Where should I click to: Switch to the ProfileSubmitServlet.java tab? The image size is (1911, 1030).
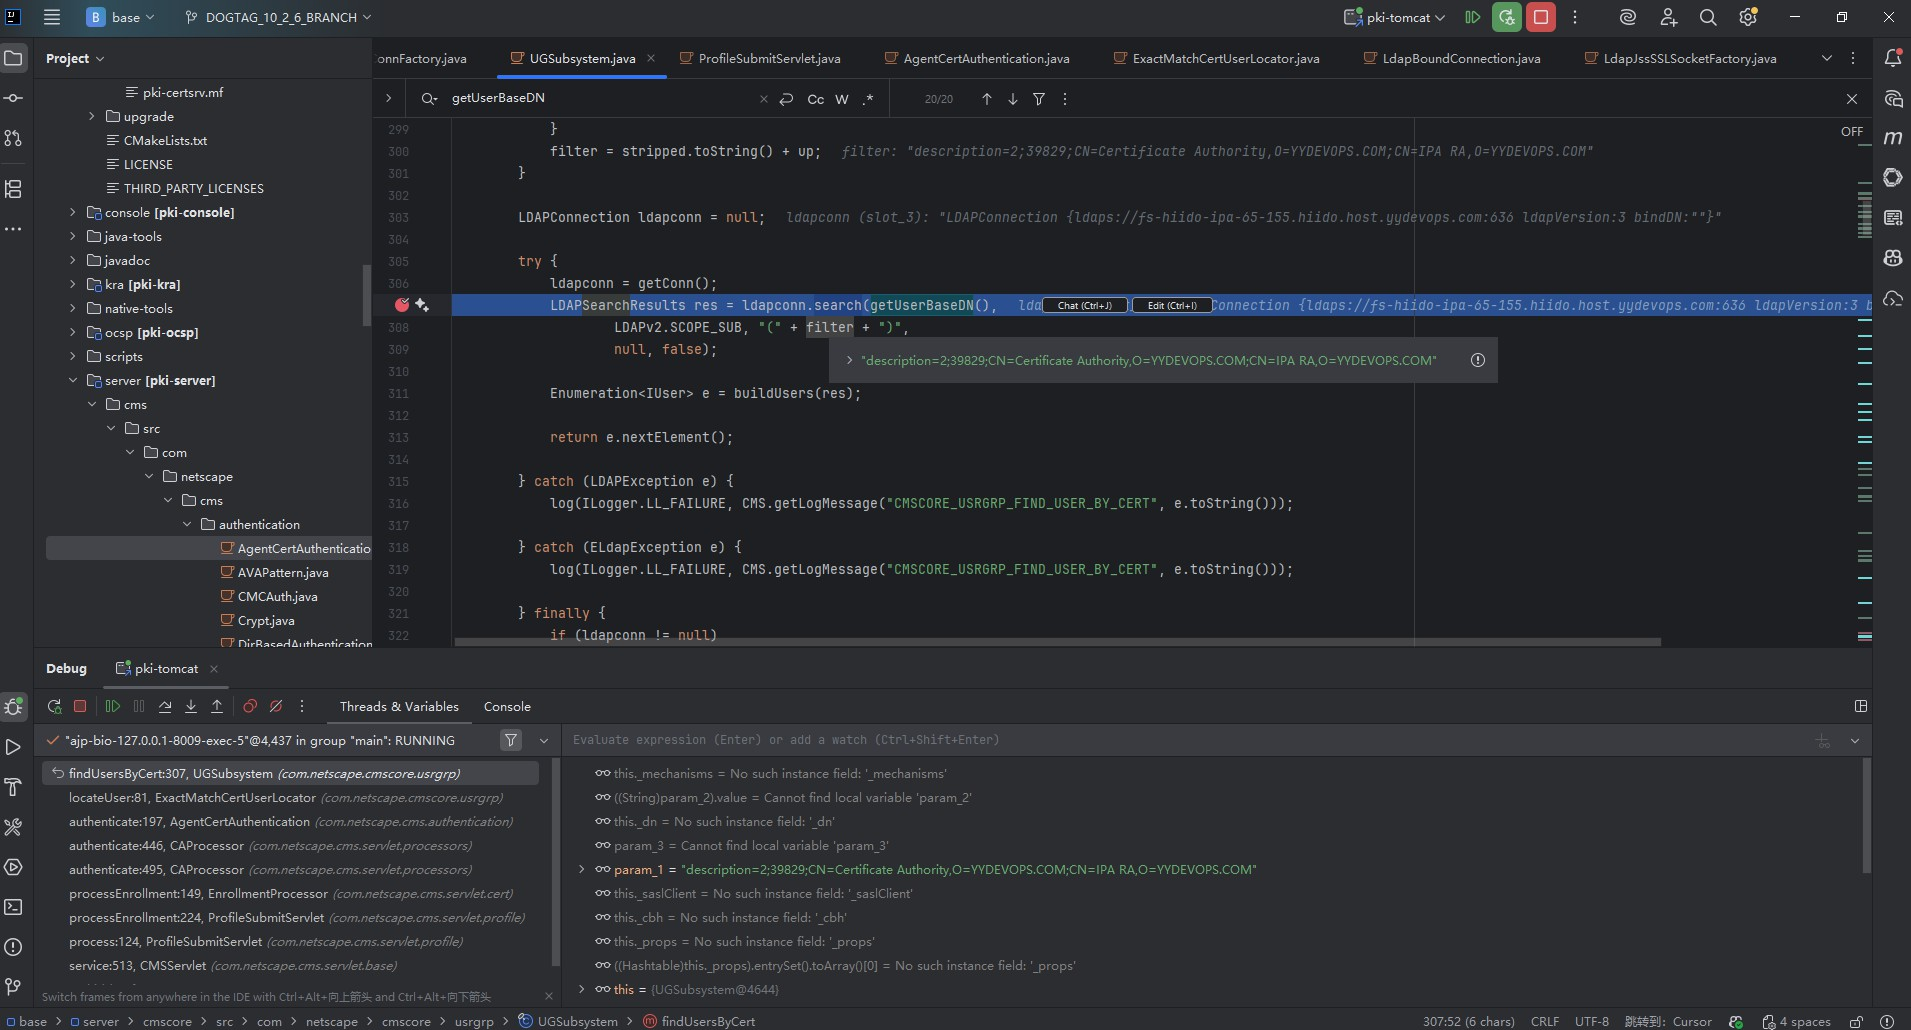coord(768,58)
